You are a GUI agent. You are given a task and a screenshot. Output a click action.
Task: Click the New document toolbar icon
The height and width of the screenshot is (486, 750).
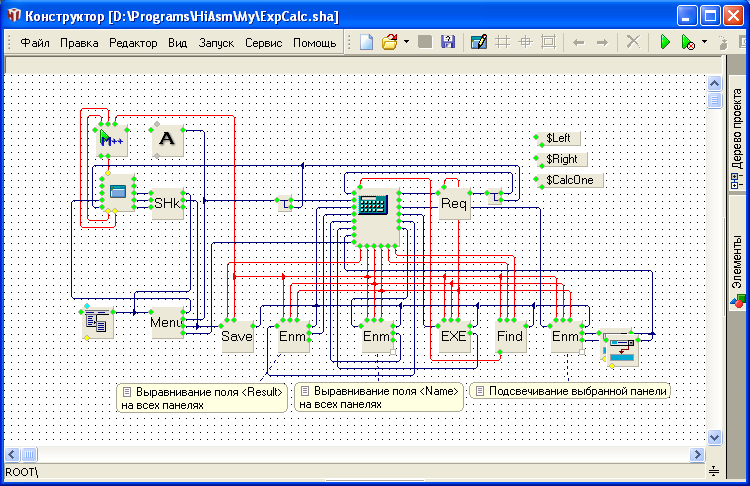tap(367, 42)
